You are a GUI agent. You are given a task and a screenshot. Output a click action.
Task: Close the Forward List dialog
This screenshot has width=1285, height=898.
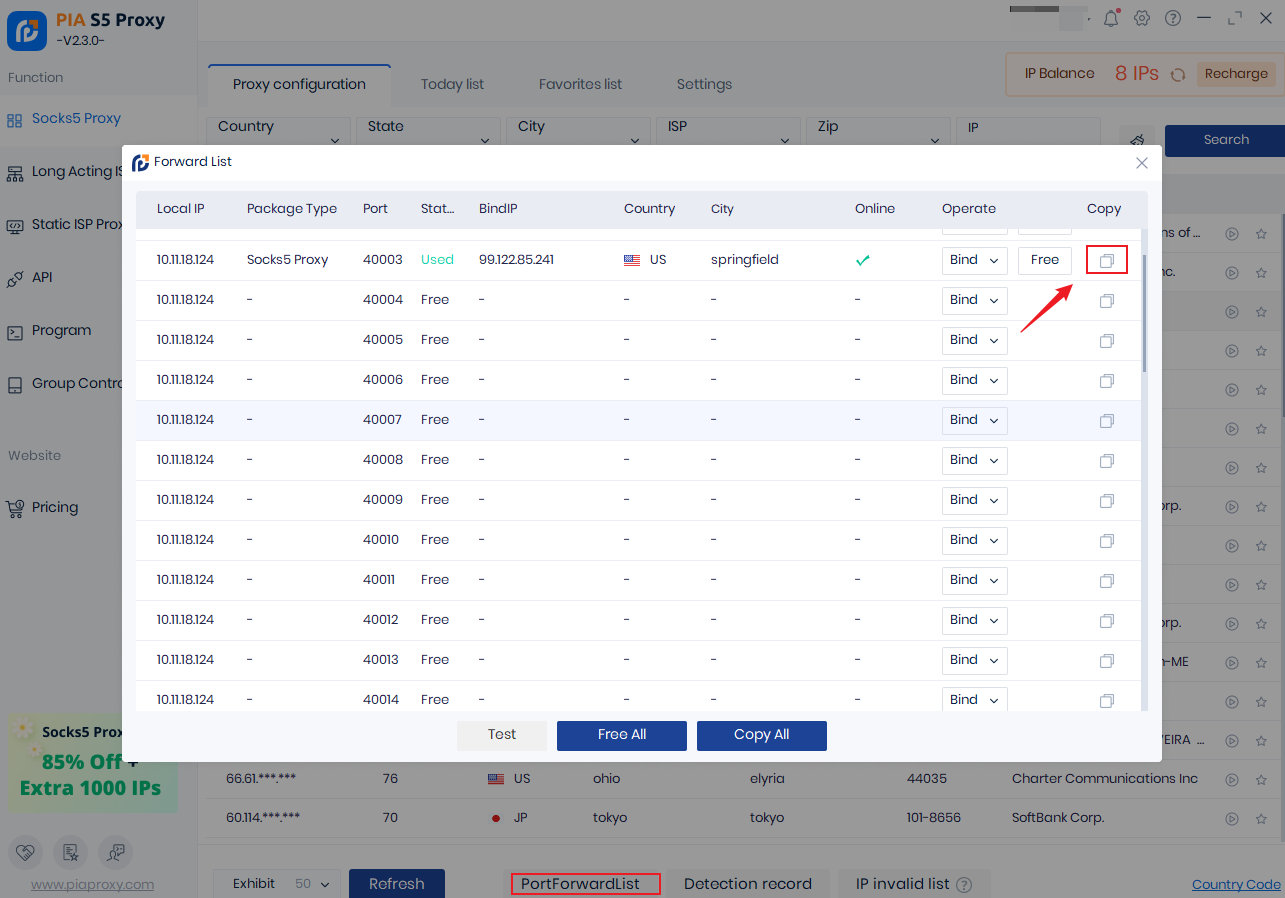1141,162
